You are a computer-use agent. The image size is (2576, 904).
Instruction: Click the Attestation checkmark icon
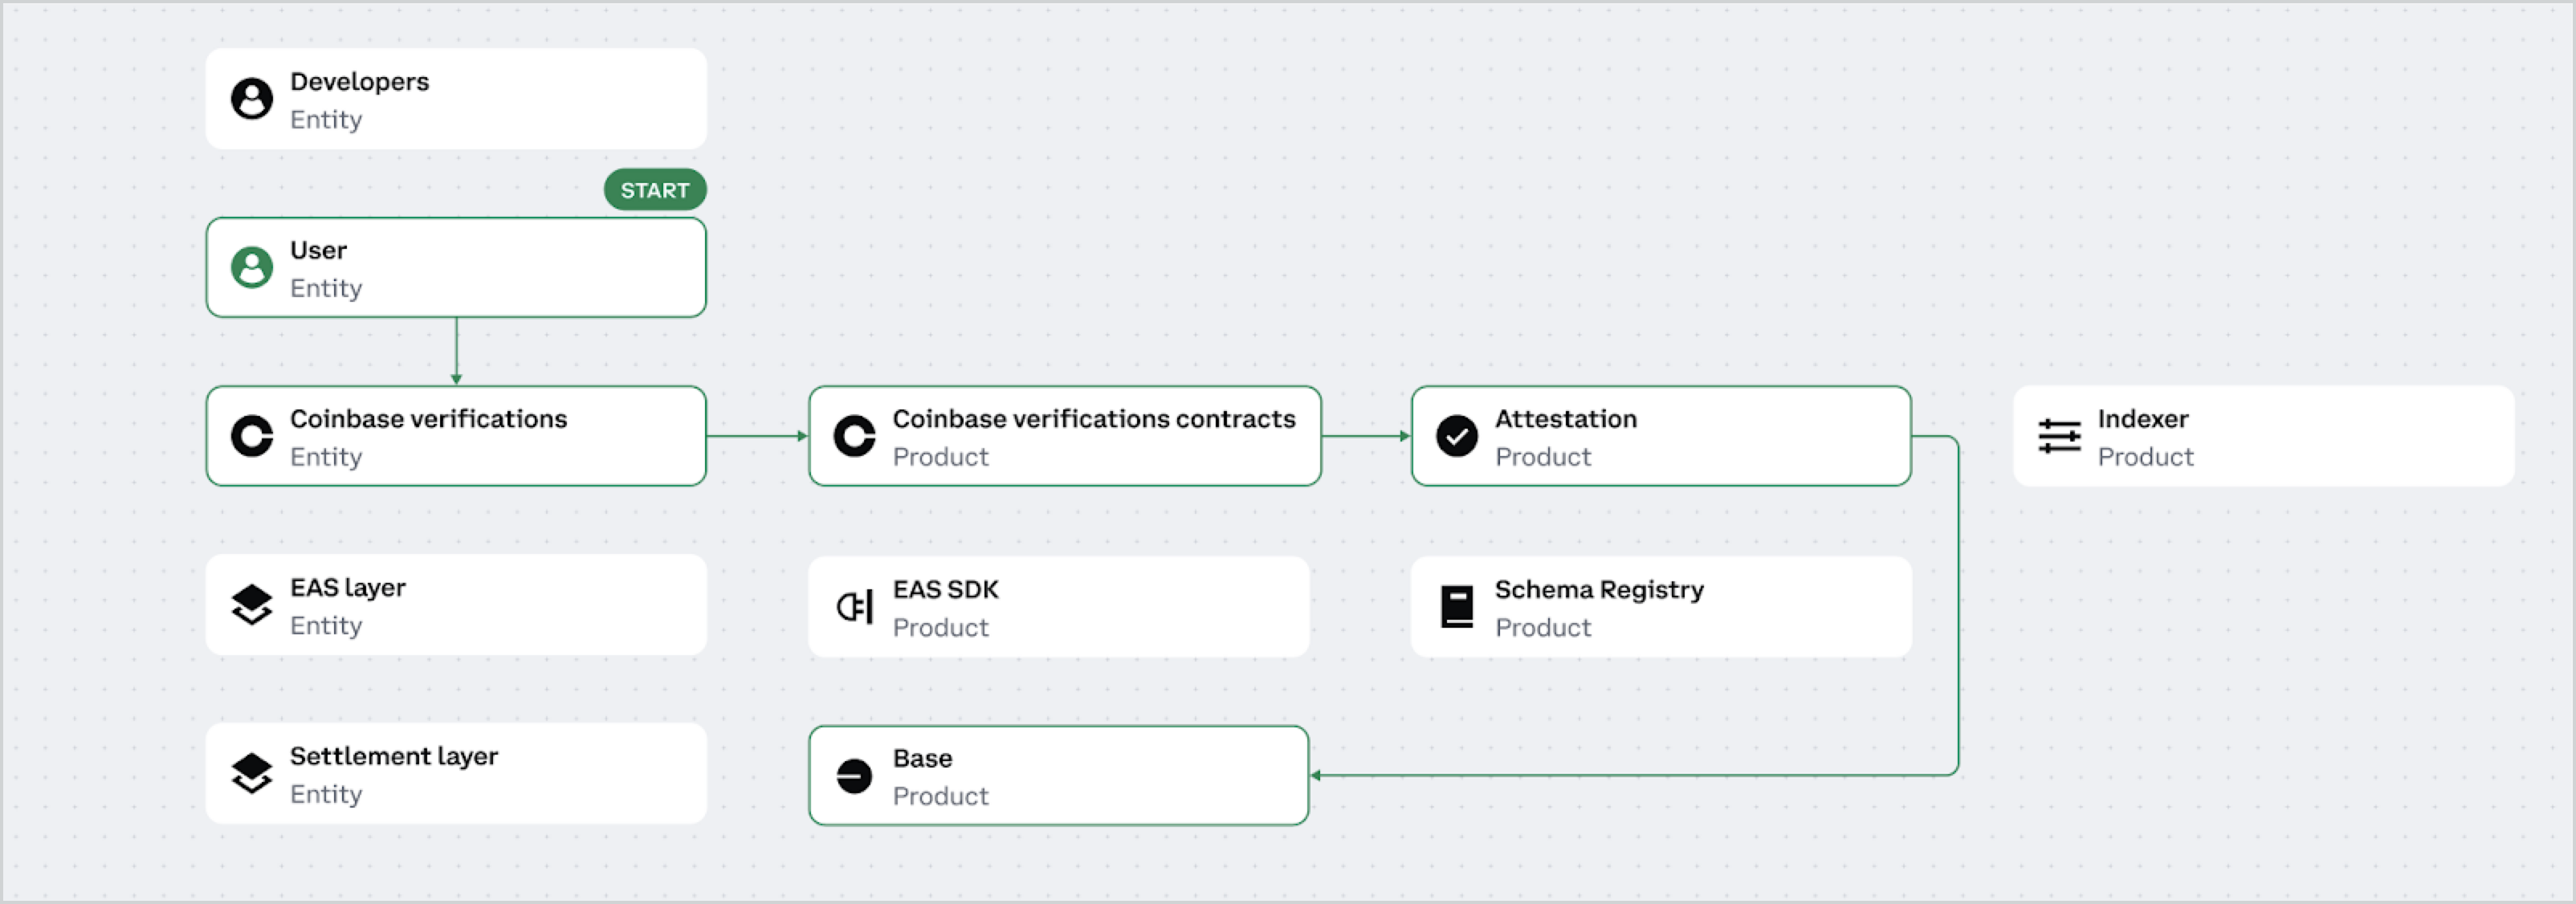(x=1457, y=436)
